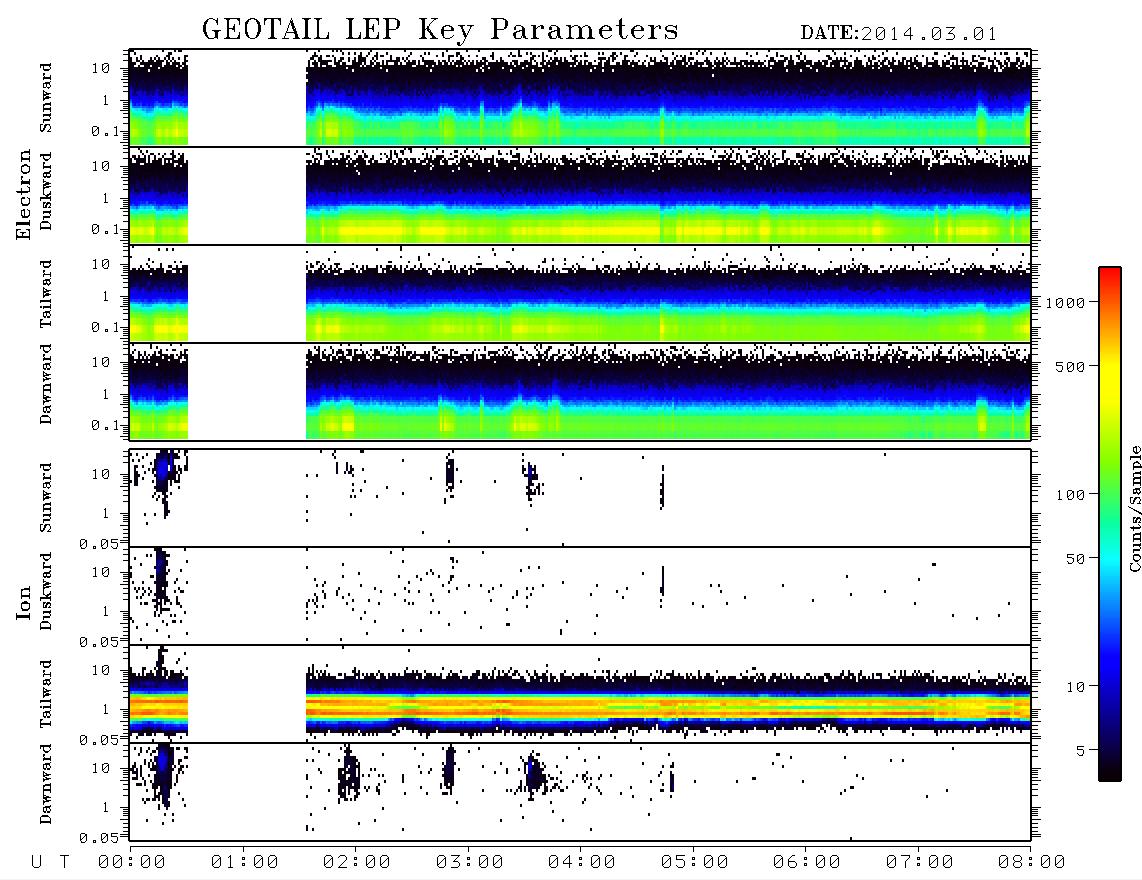The width and height of the screenshot is (1142, 880).
Task: Click the rainbow Counts/Sample color bar
Action: tap(1110, 524)
